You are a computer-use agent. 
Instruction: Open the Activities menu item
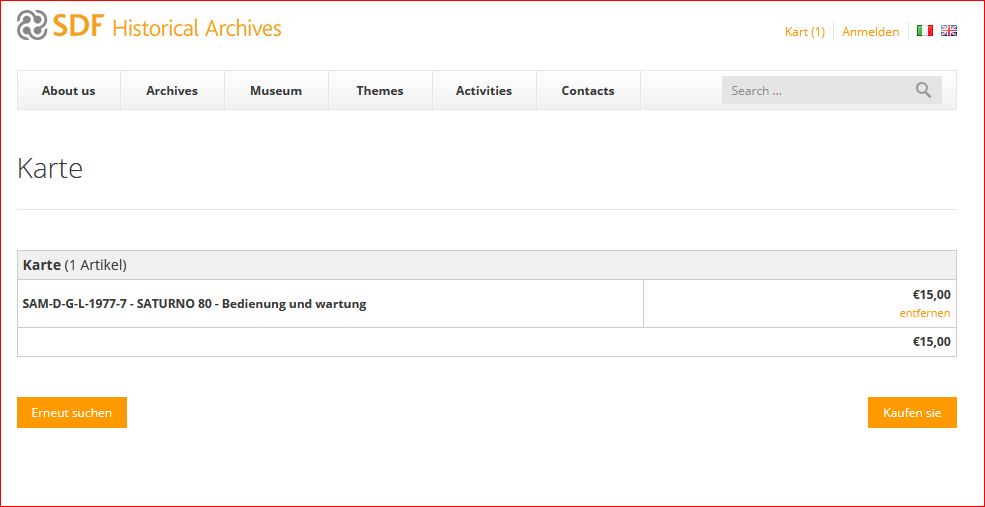(x=484, y=91)
